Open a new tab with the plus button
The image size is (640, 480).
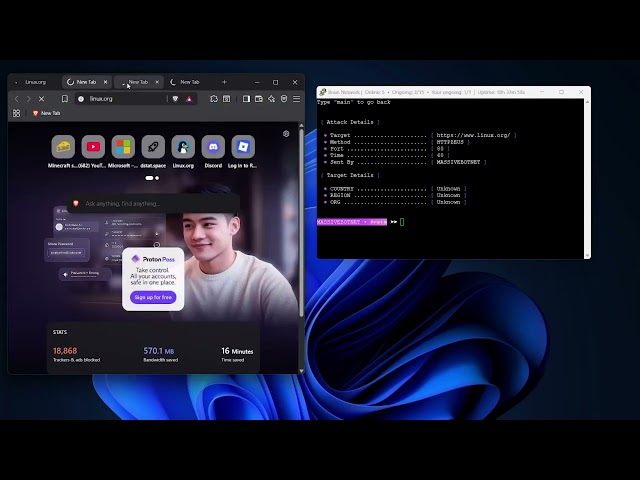(224, 82)
